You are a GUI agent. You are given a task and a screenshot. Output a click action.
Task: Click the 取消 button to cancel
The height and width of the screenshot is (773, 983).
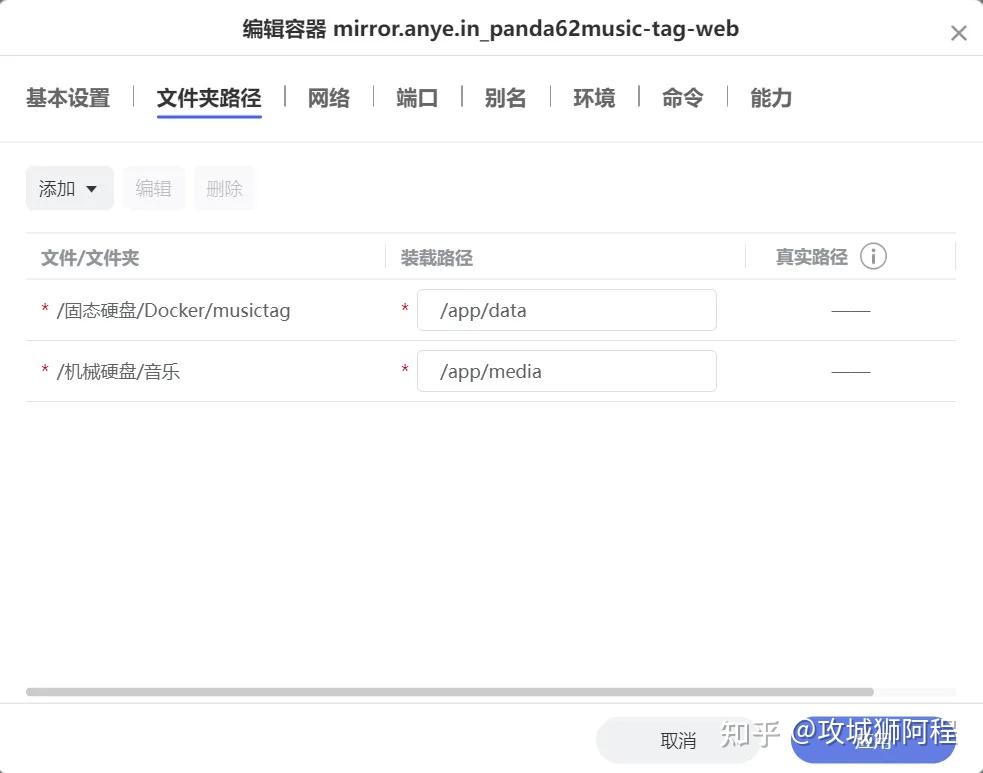[679, 740]
